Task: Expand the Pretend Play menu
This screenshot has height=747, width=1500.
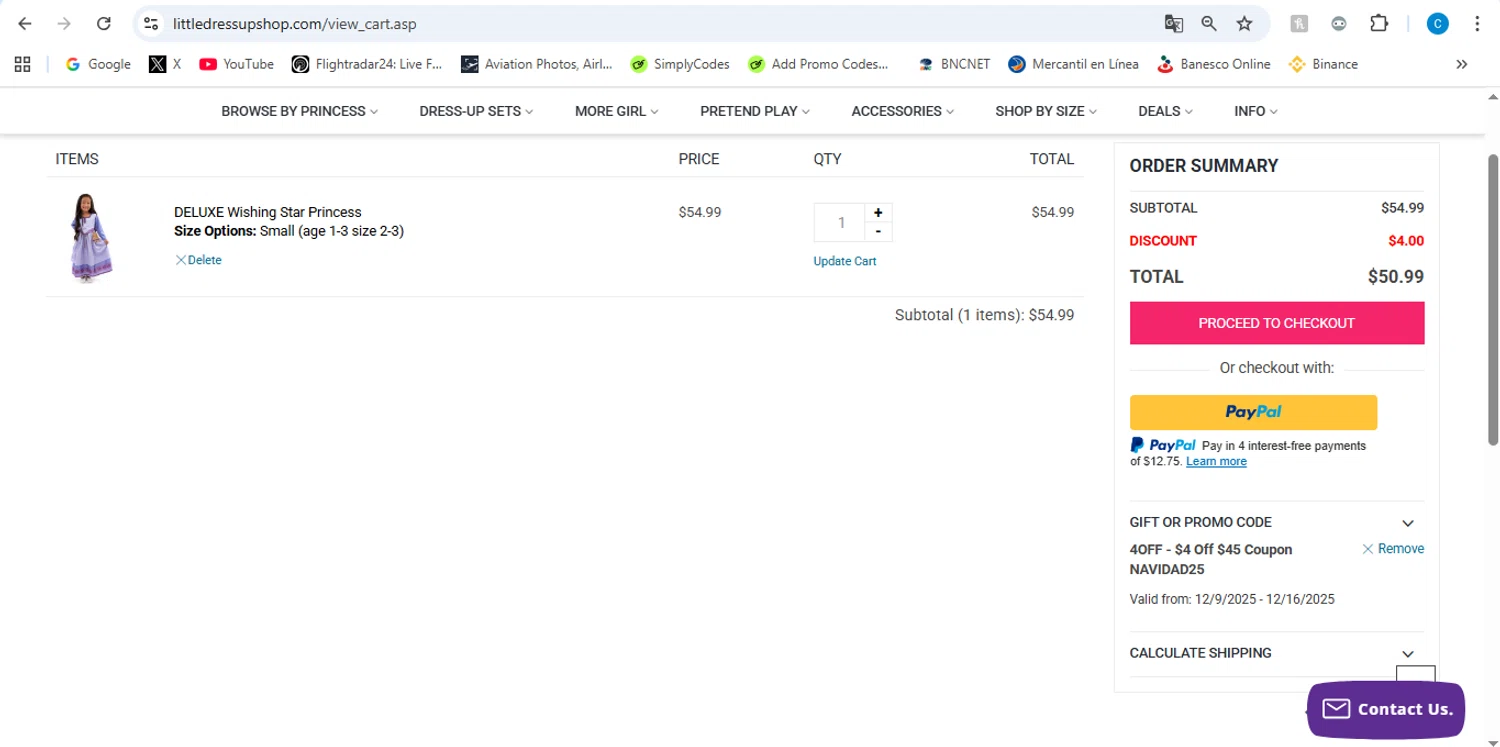Action: [x=755, y=111]
